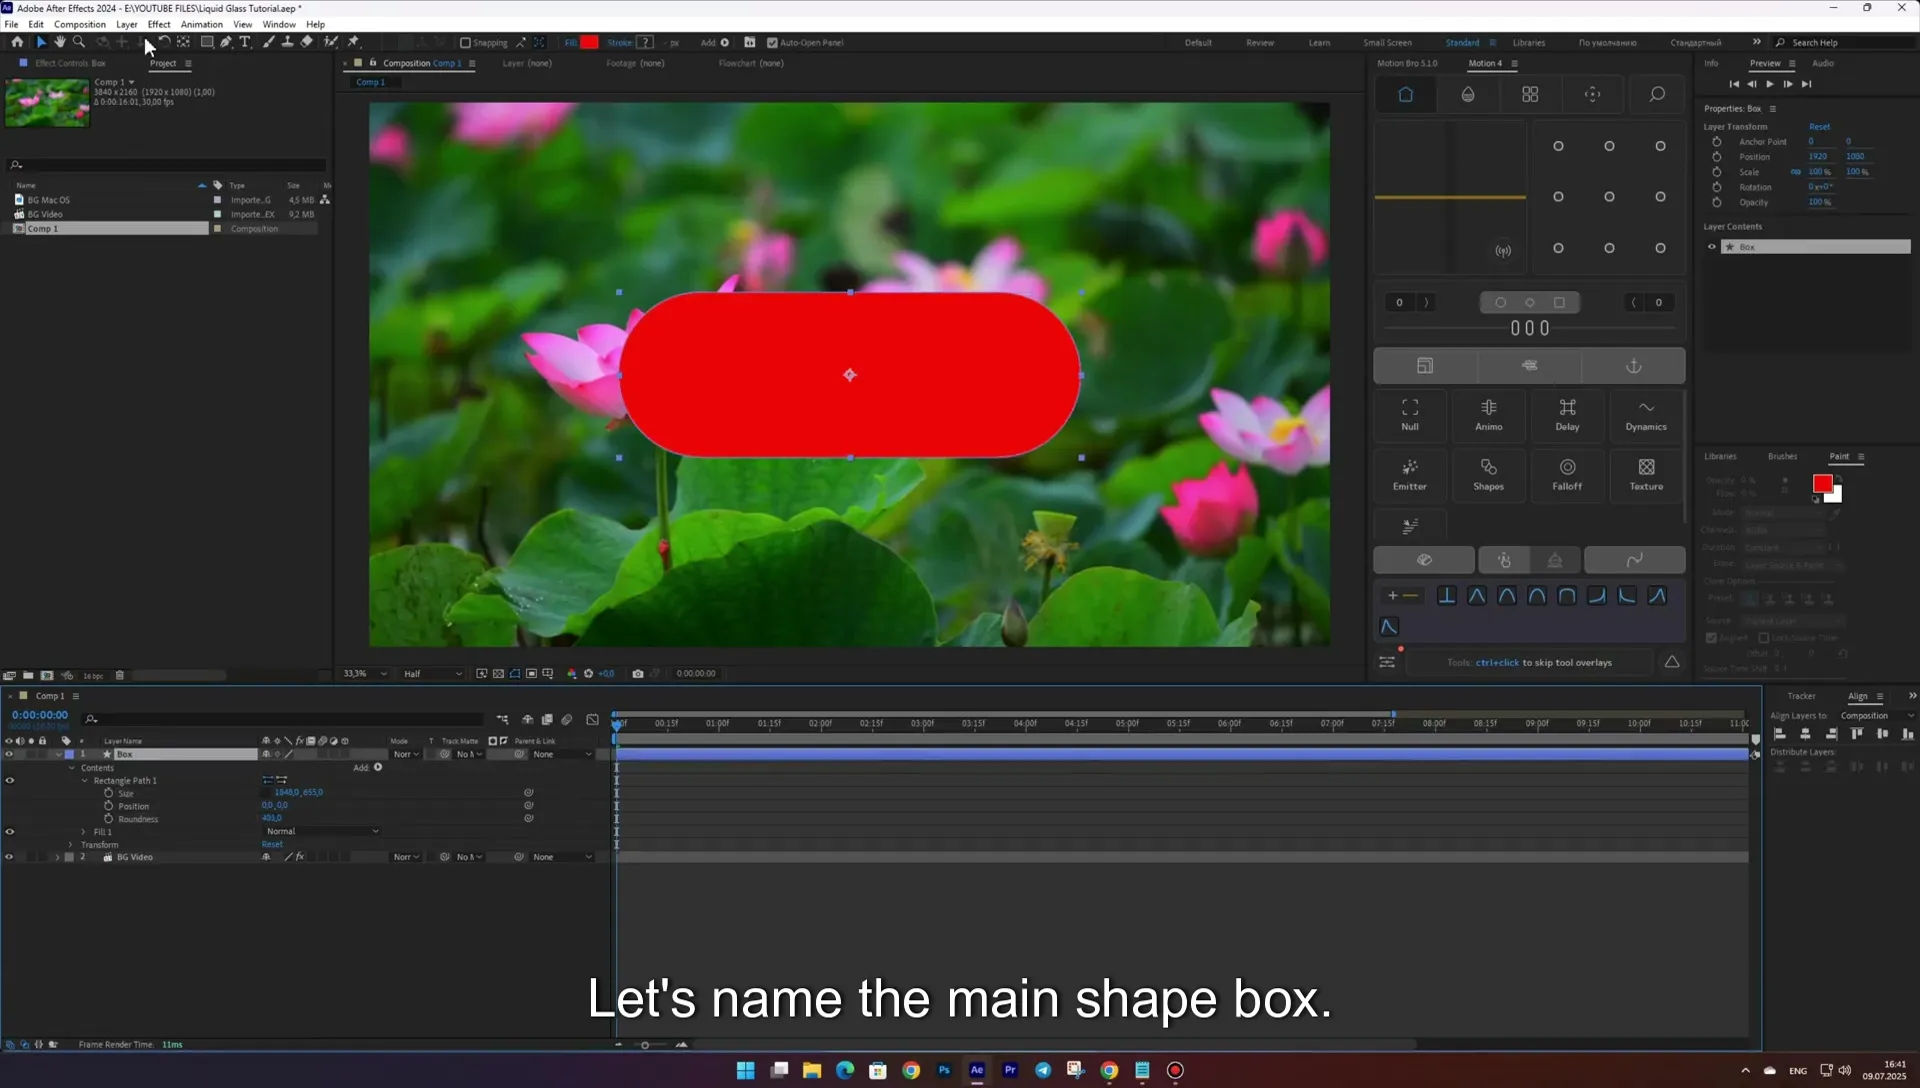
Task: Open the Delay tool in Motion panel
Action: 1567,414
